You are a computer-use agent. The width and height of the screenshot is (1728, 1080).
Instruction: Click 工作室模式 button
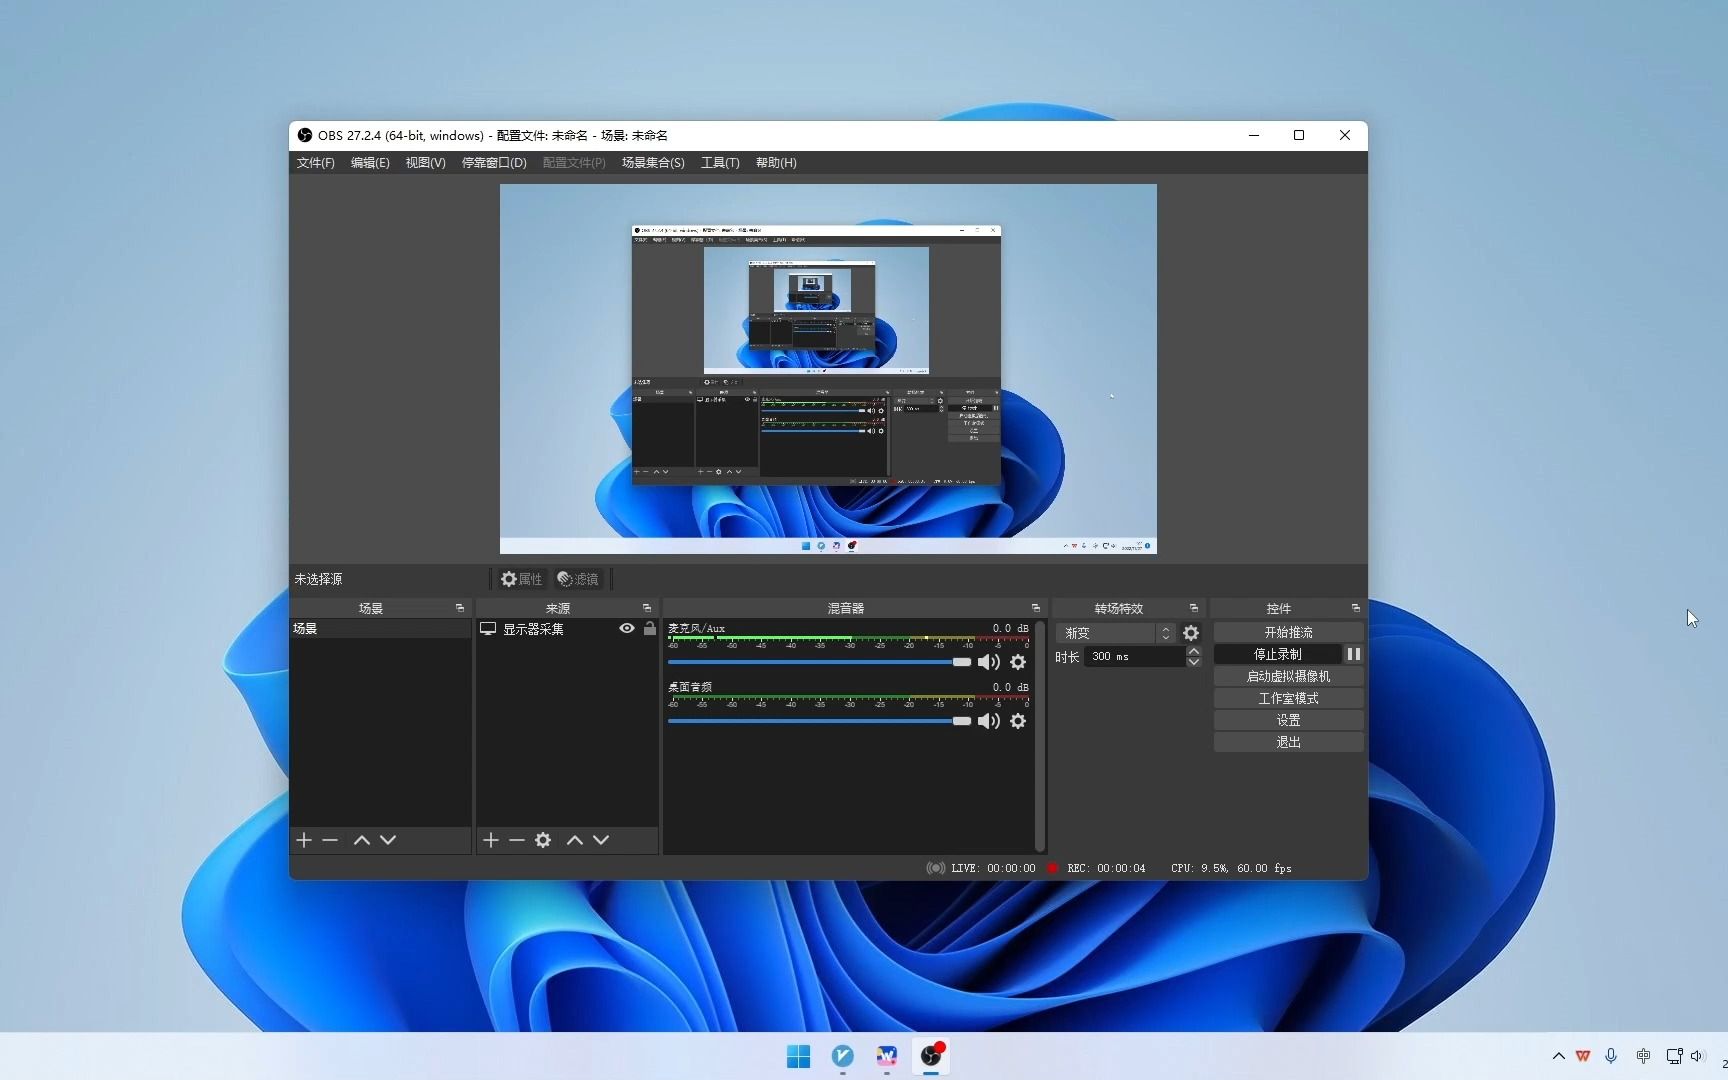click(x=1288, y=698)
